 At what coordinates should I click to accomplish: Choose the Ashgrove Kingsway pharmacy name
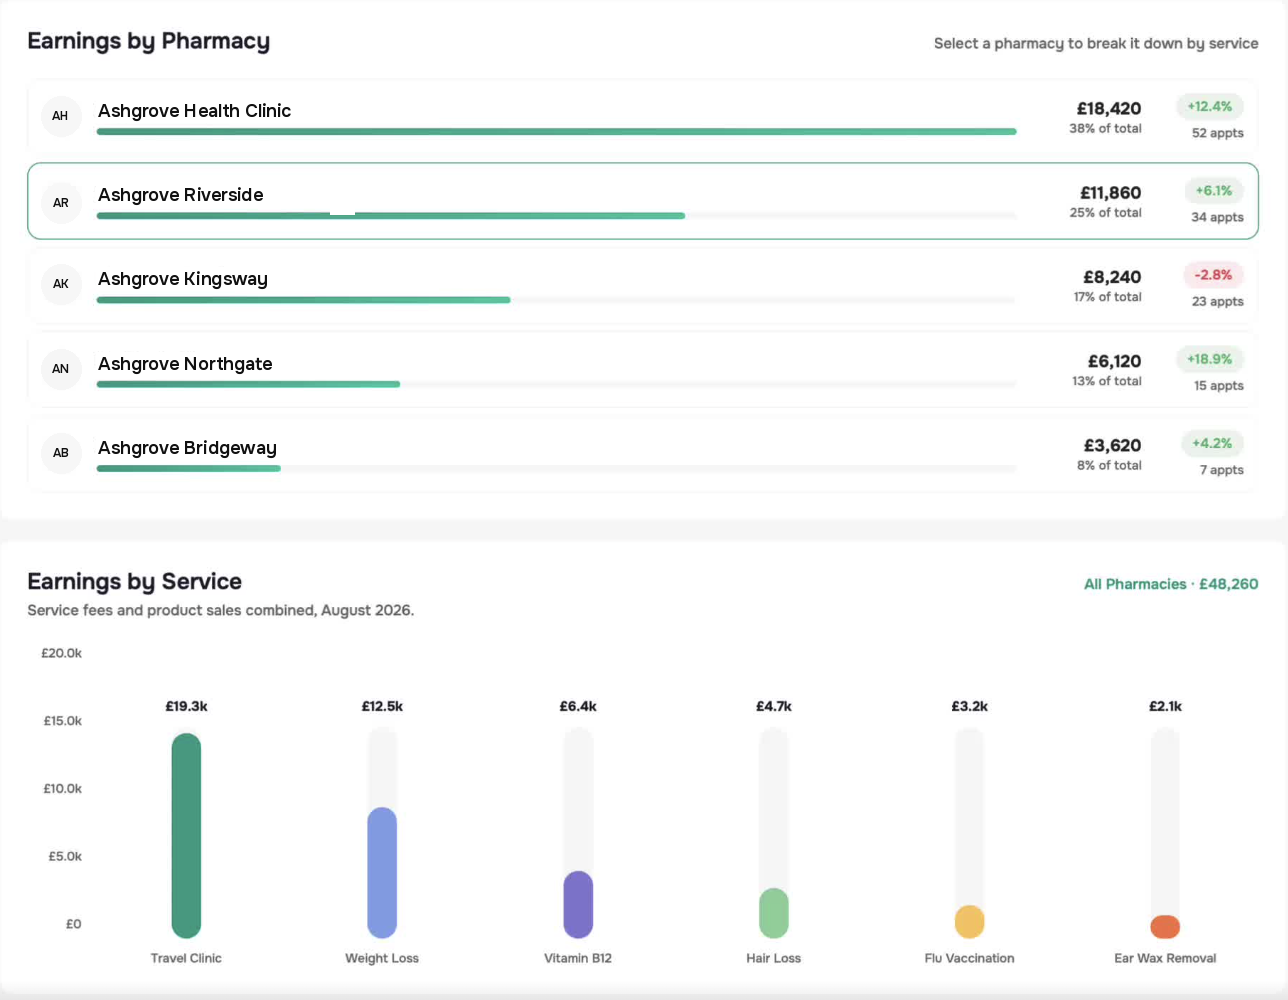click(x=183, y=279)
